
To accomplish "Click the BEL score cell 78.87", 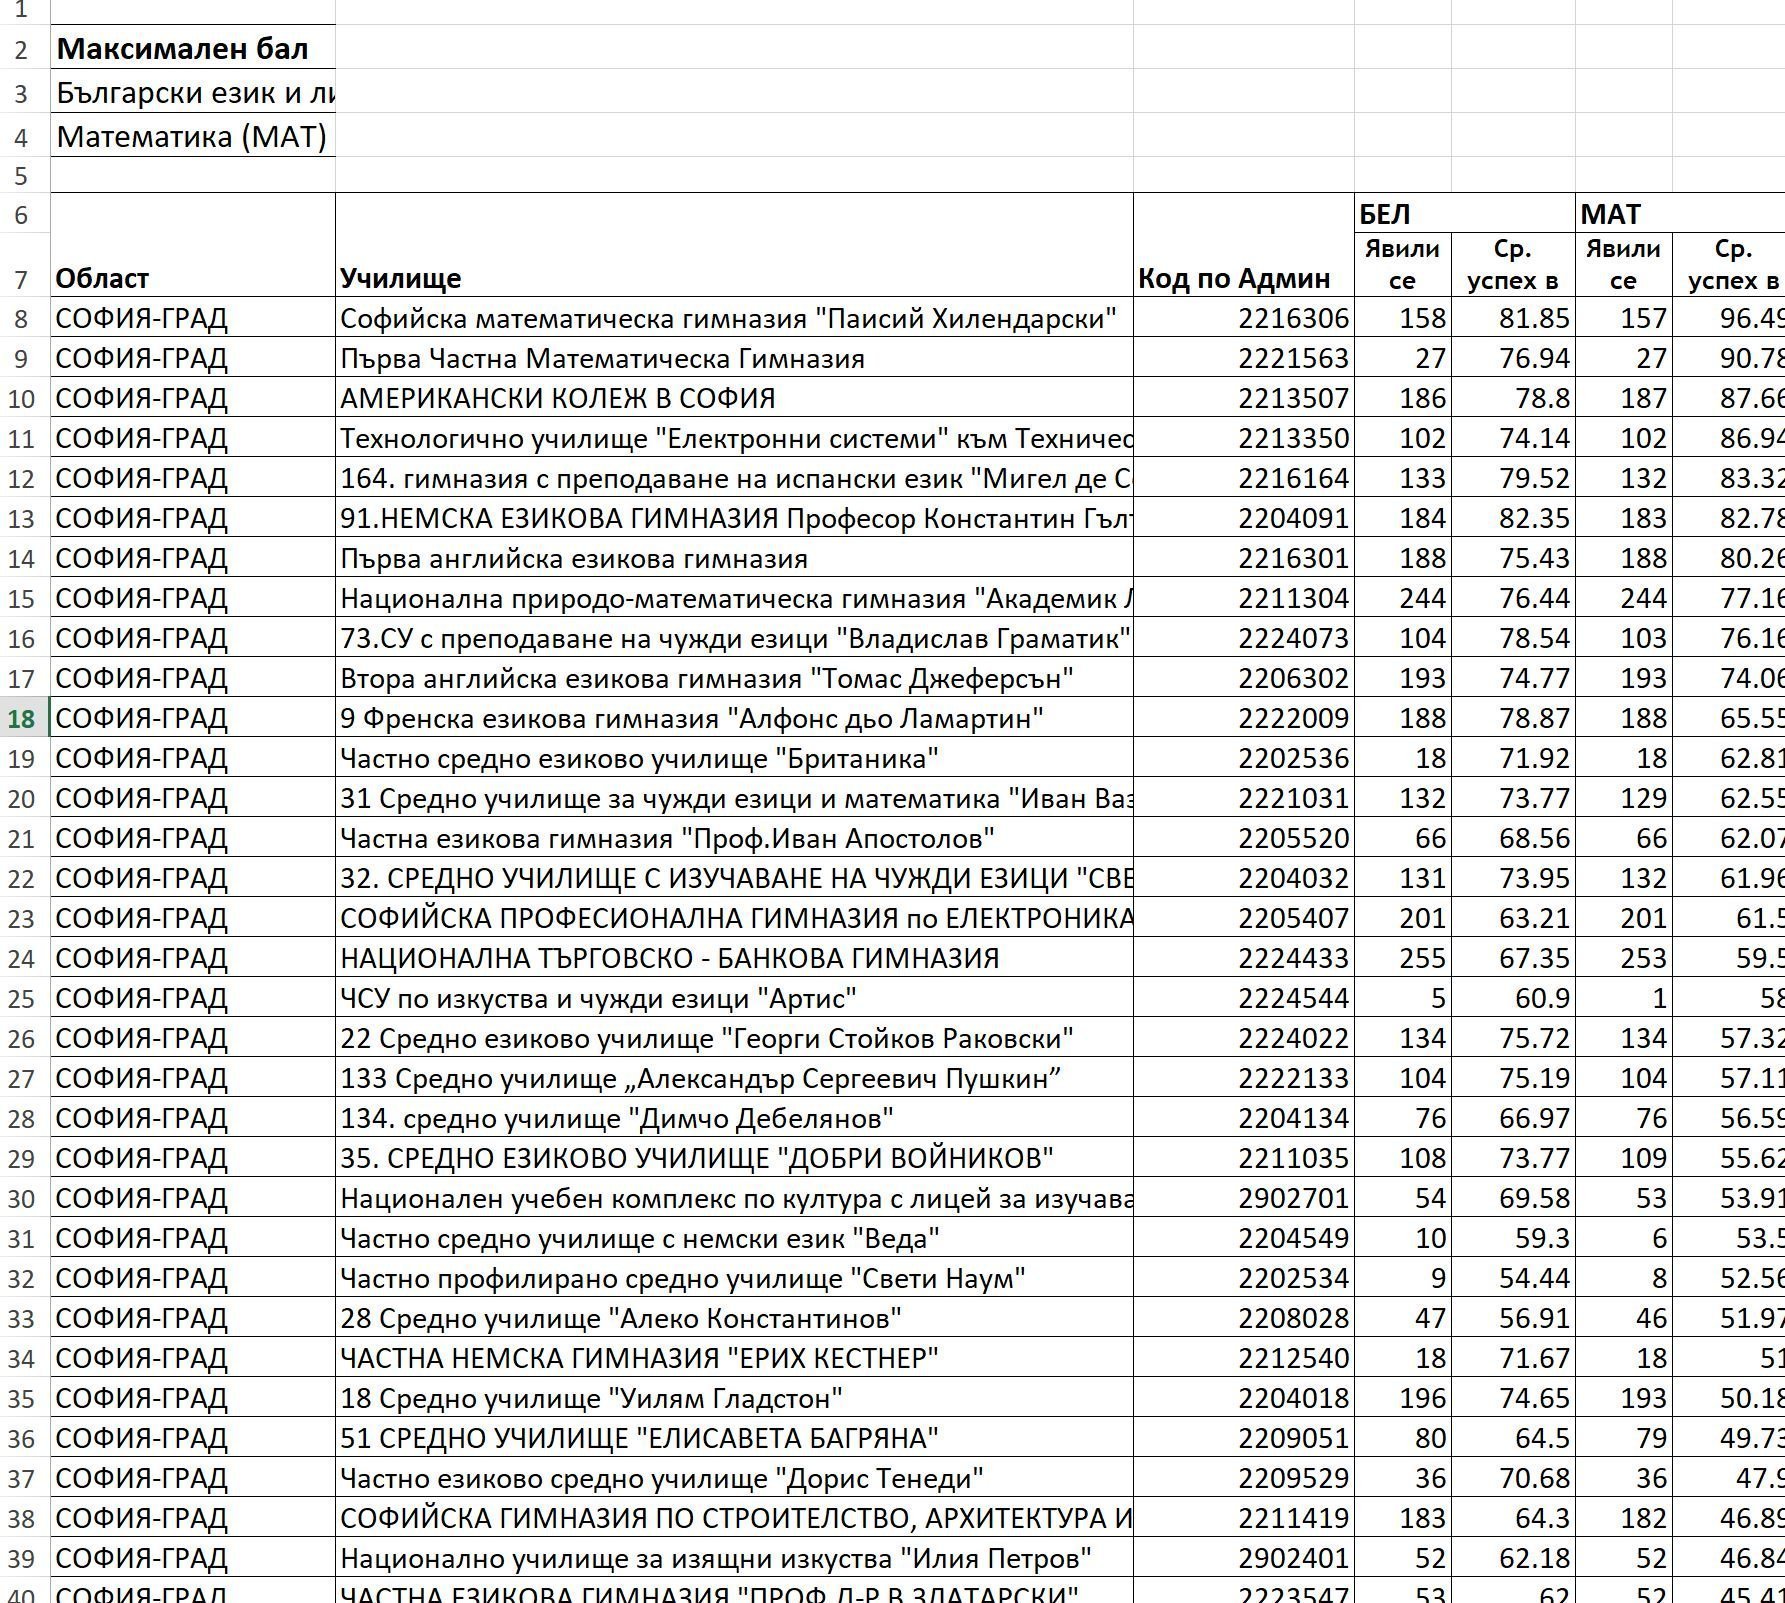I will pyautogui.click(x=1513, y=718).
